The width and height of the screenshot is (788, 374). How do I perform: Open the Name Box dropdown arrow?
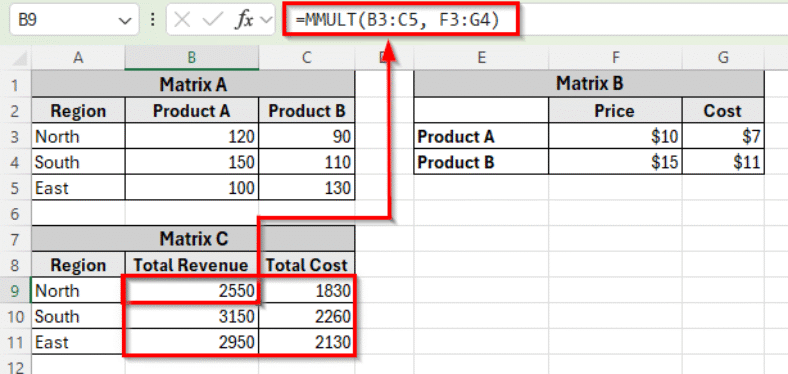tap(124, 21)
